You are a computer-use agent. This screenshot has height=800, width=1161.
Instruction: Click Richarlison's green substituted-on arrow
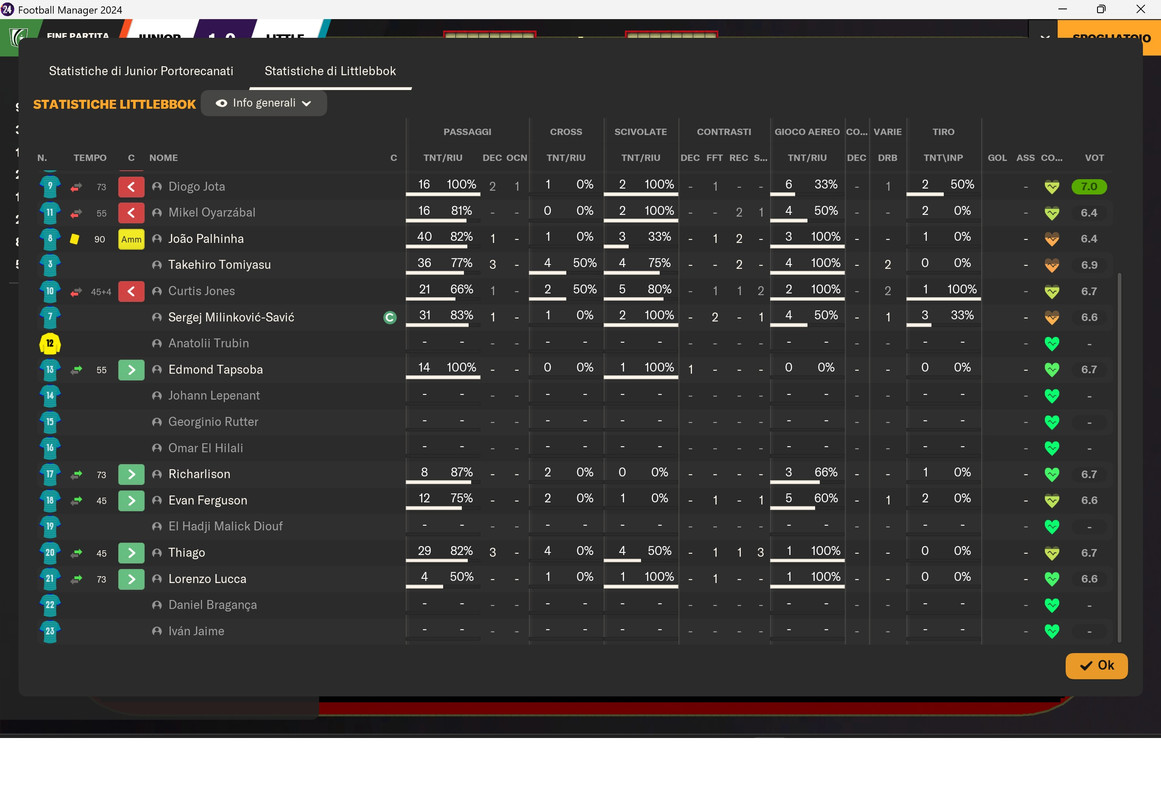[131, 474]
